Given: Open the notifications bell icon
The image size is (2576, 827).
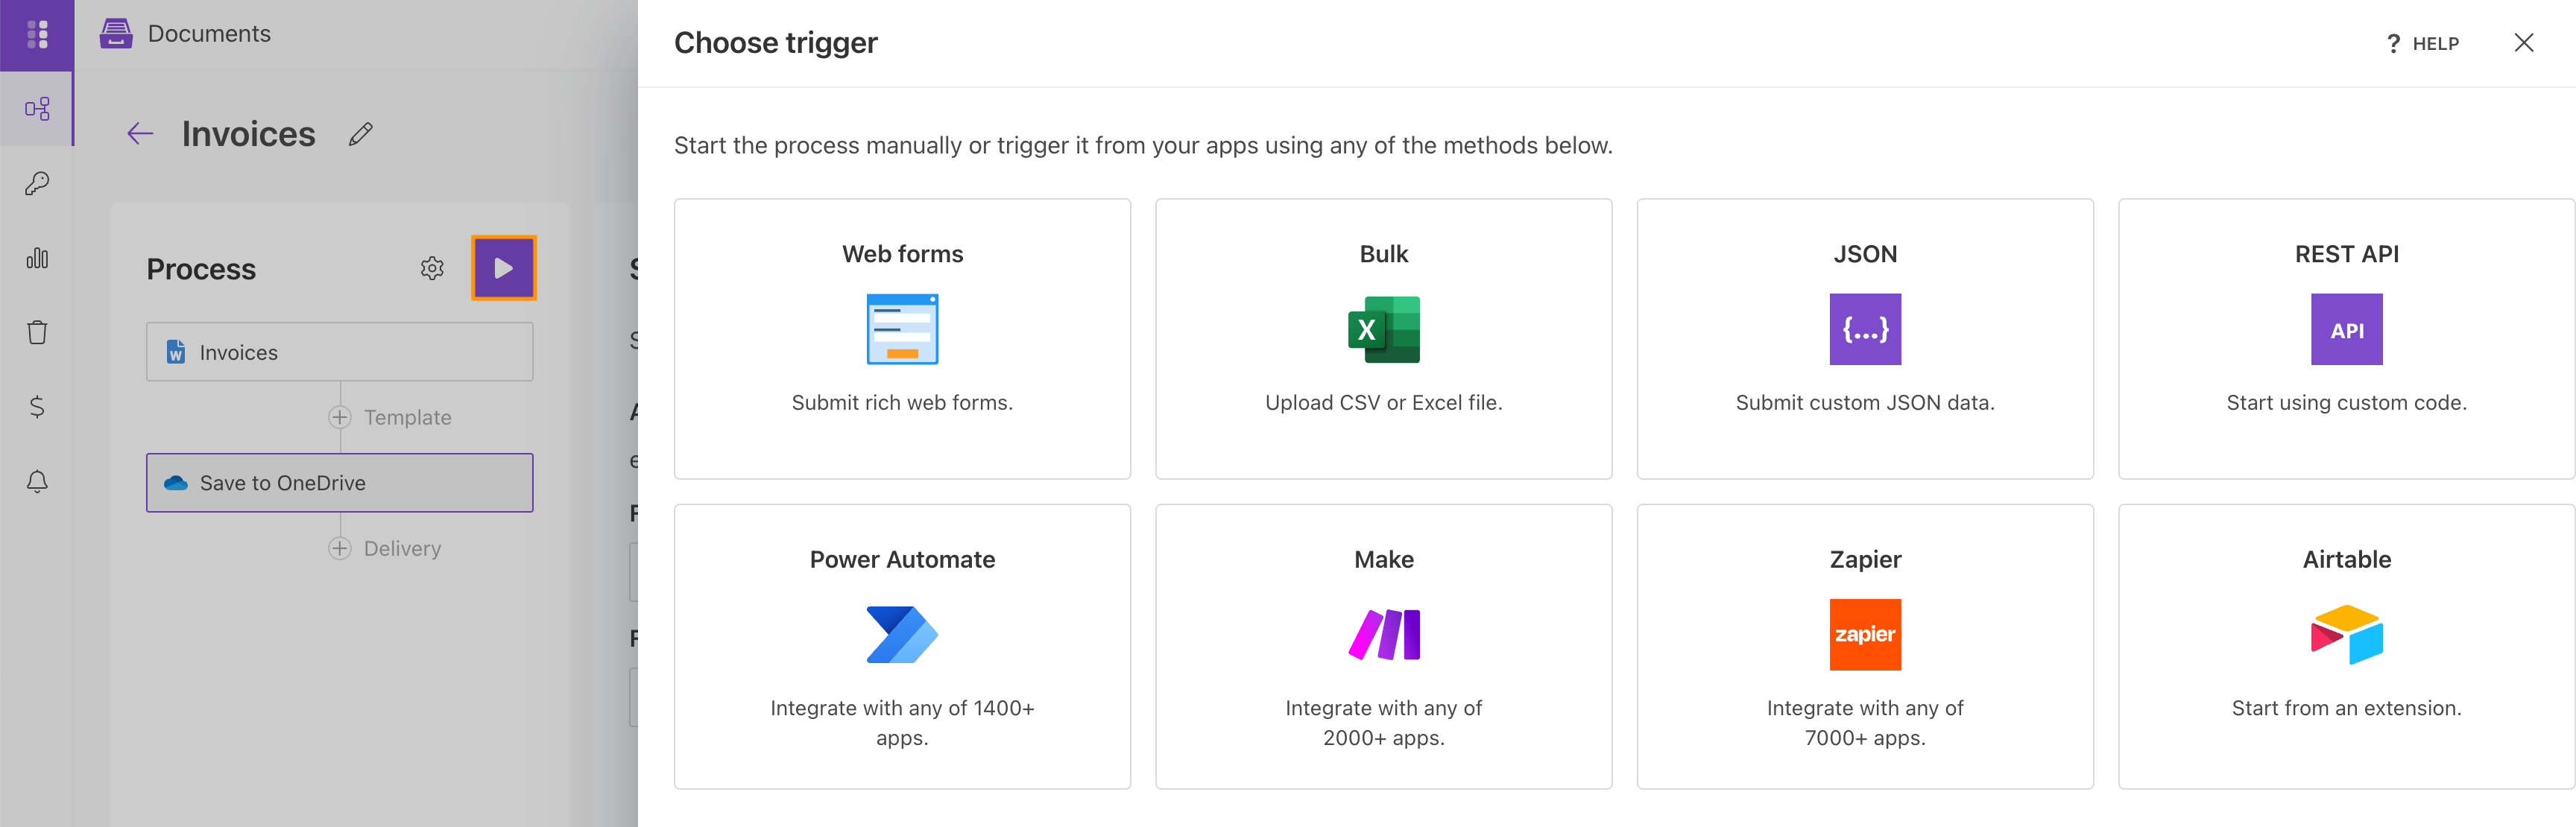Looking at the screenshot, I should click(37, 481).
